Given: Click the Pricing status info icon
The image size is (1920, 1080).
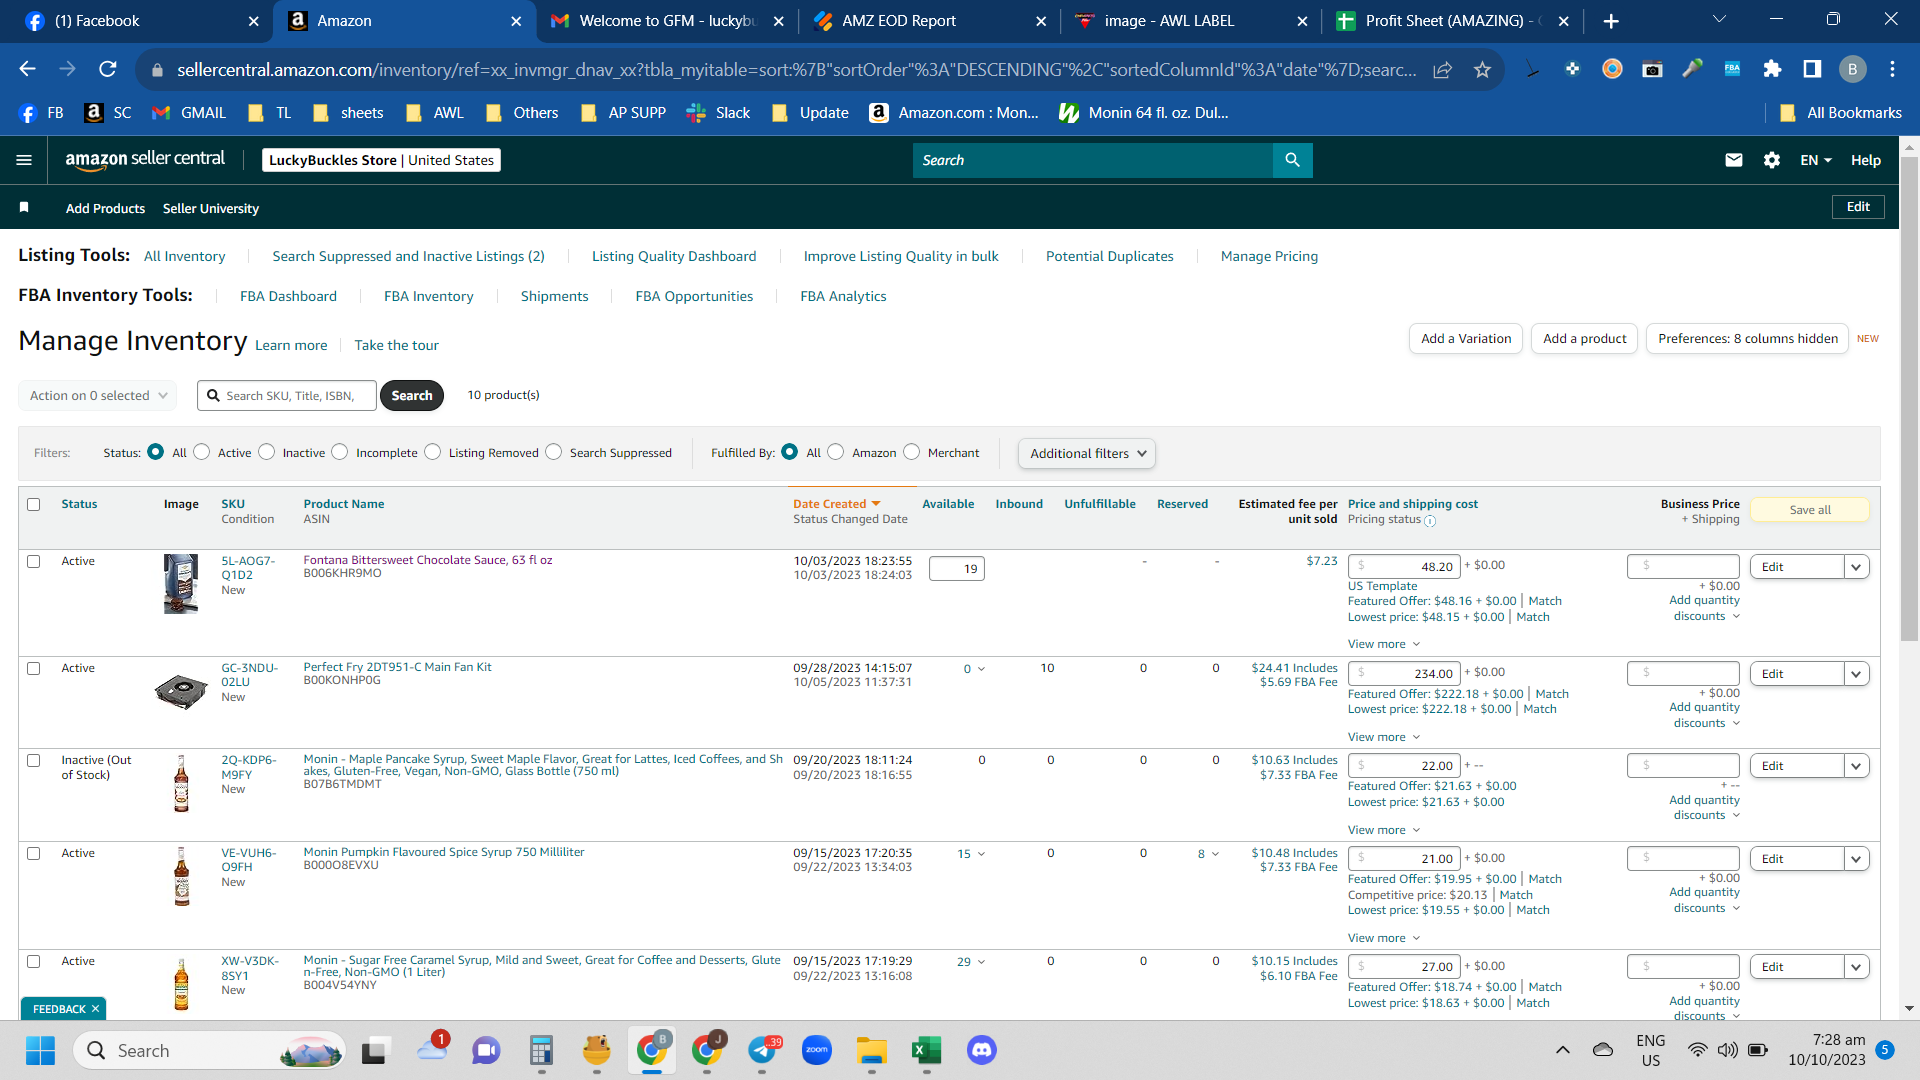Looking at the screenshot, I should point(1430,520).
